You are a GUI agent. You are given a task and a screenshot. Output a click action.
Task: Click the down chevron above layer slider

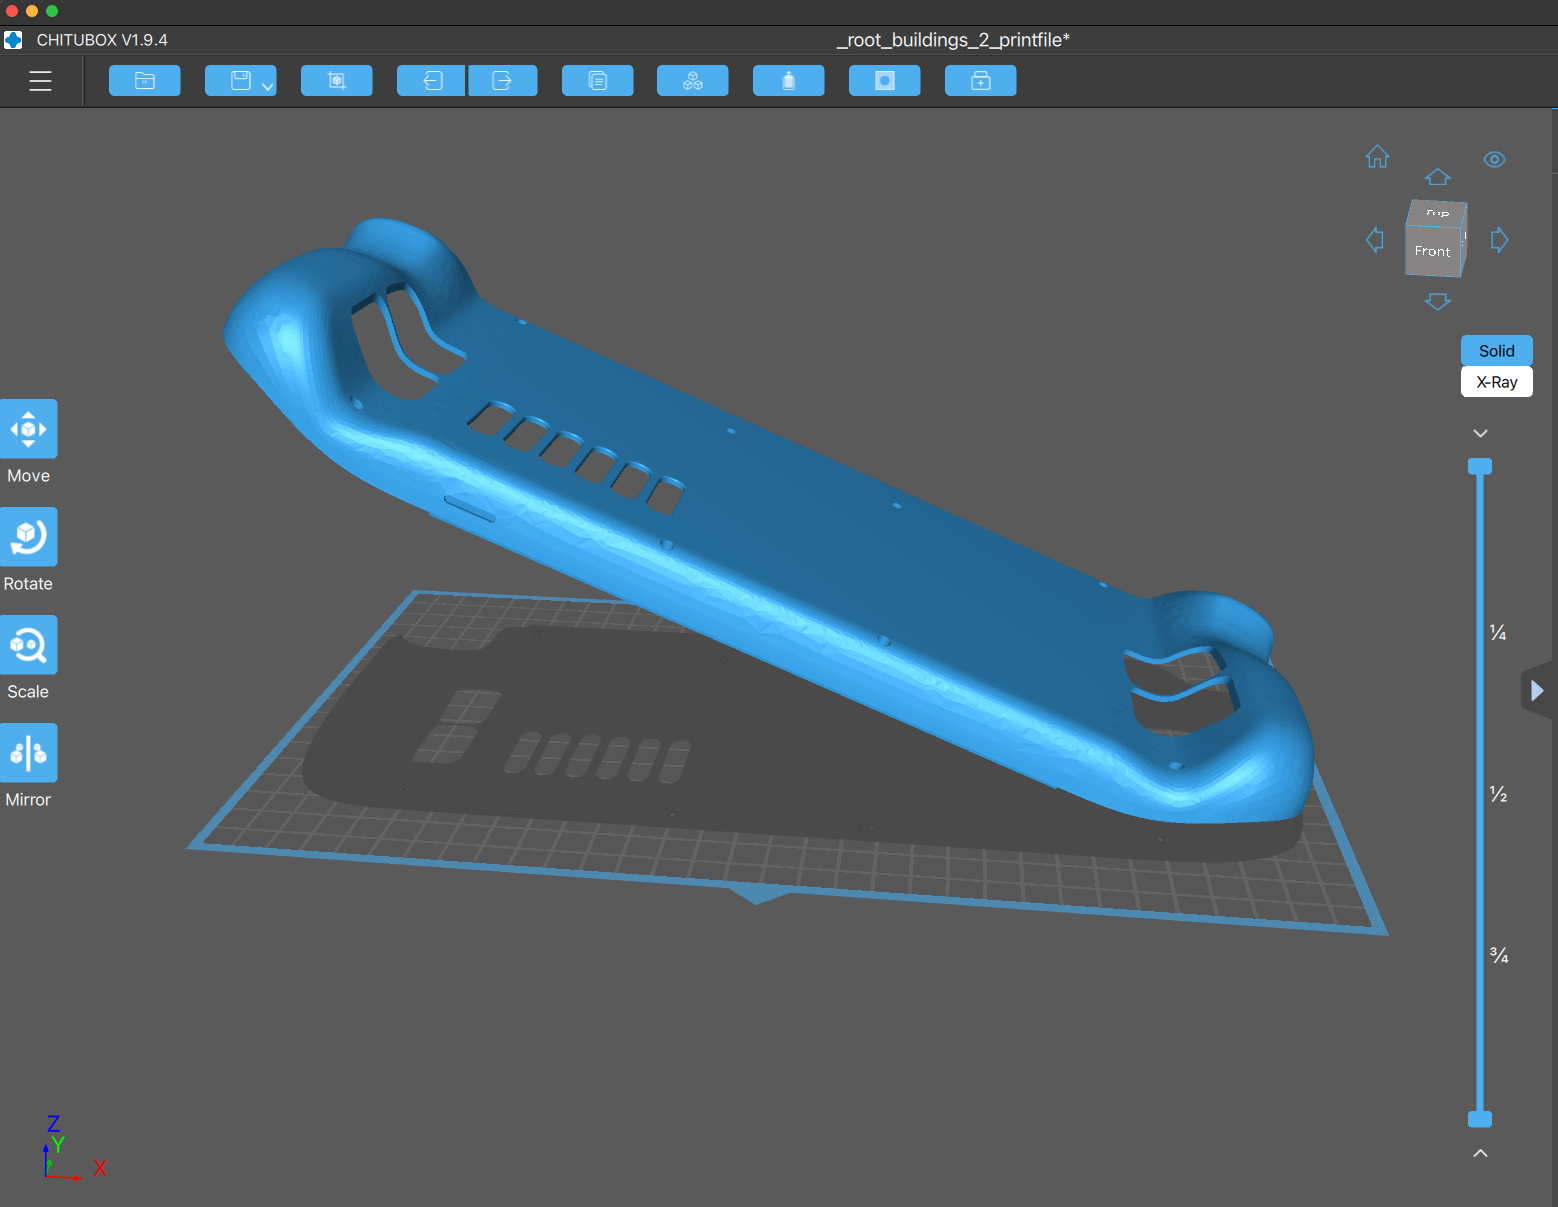[x=1480, y=434]
